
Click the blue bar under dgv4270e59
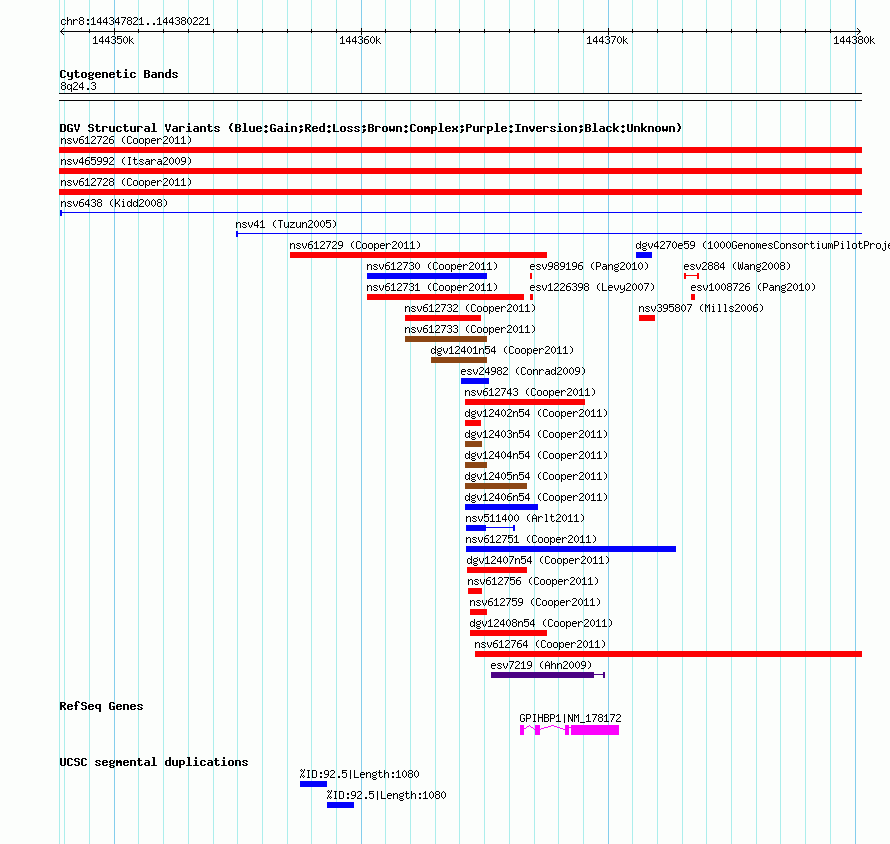[644, 255]
